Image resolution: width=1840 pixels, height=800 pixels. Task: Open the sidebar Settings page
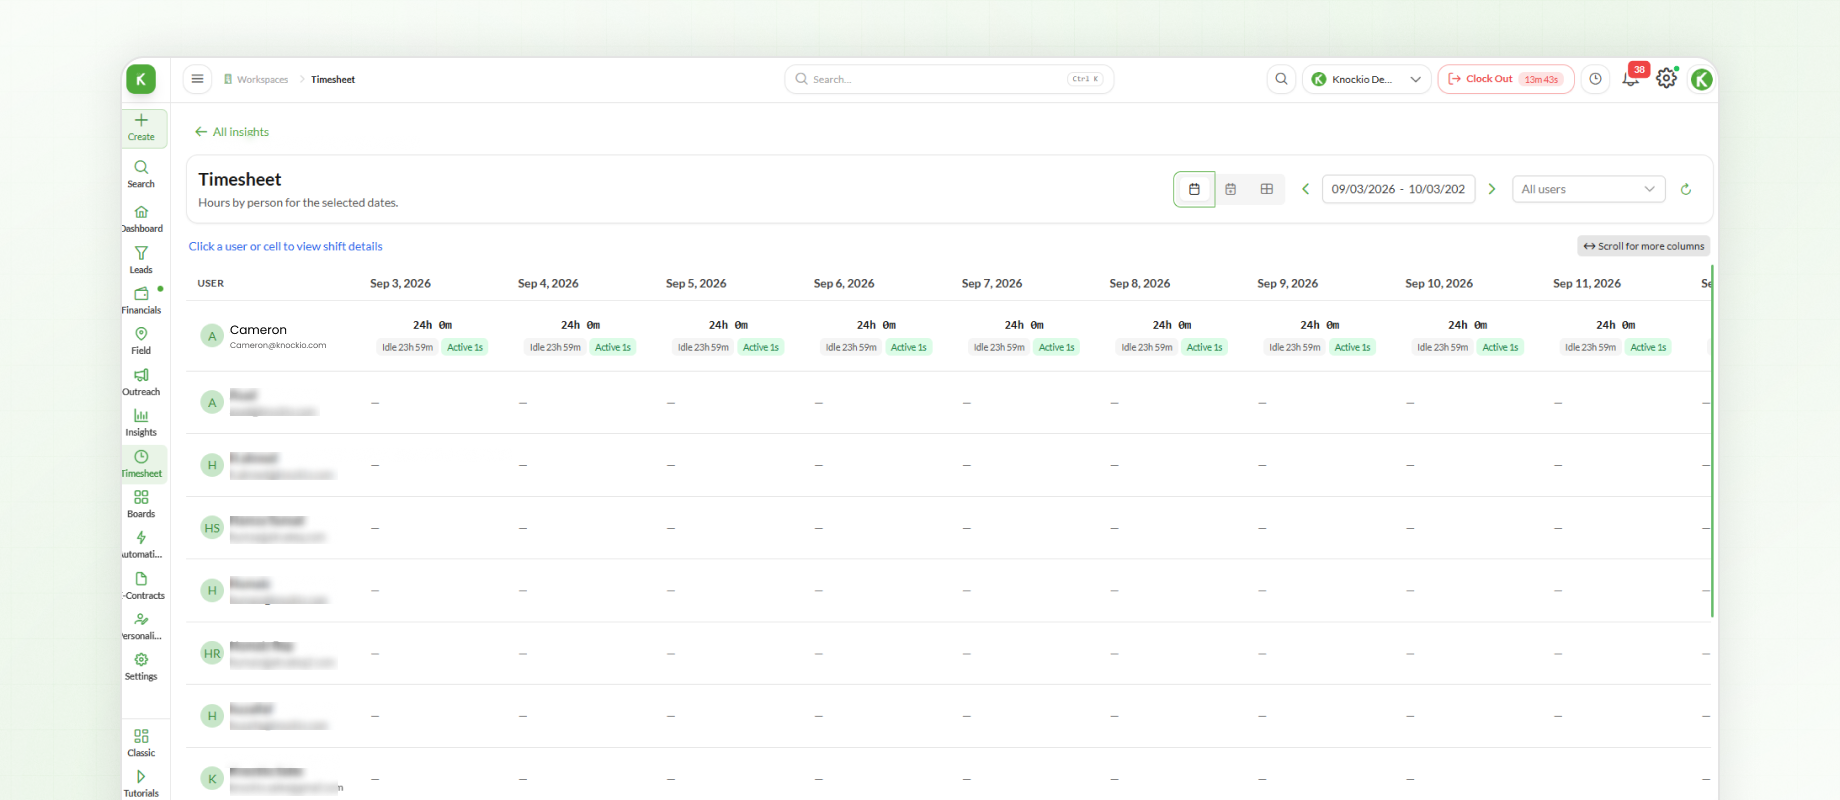(141, 667)
